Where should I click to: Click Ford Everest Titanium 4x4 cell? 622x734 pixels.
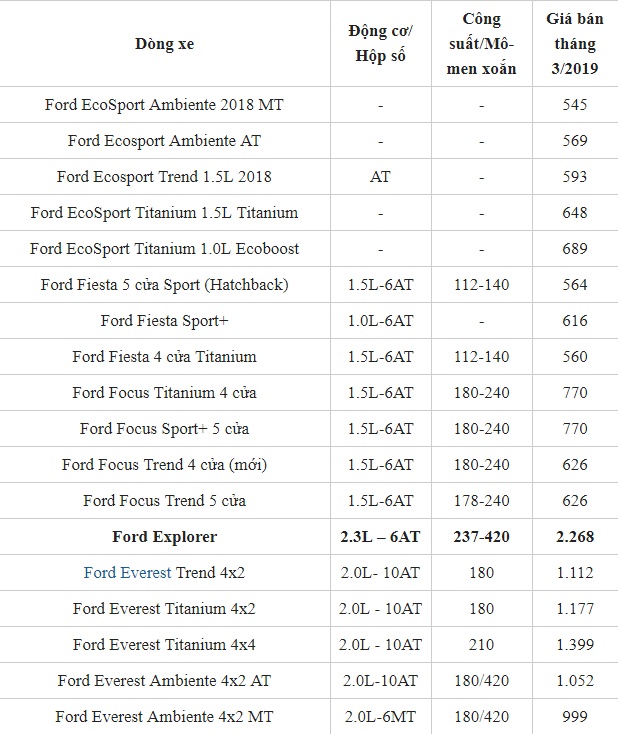click(164, 645)
